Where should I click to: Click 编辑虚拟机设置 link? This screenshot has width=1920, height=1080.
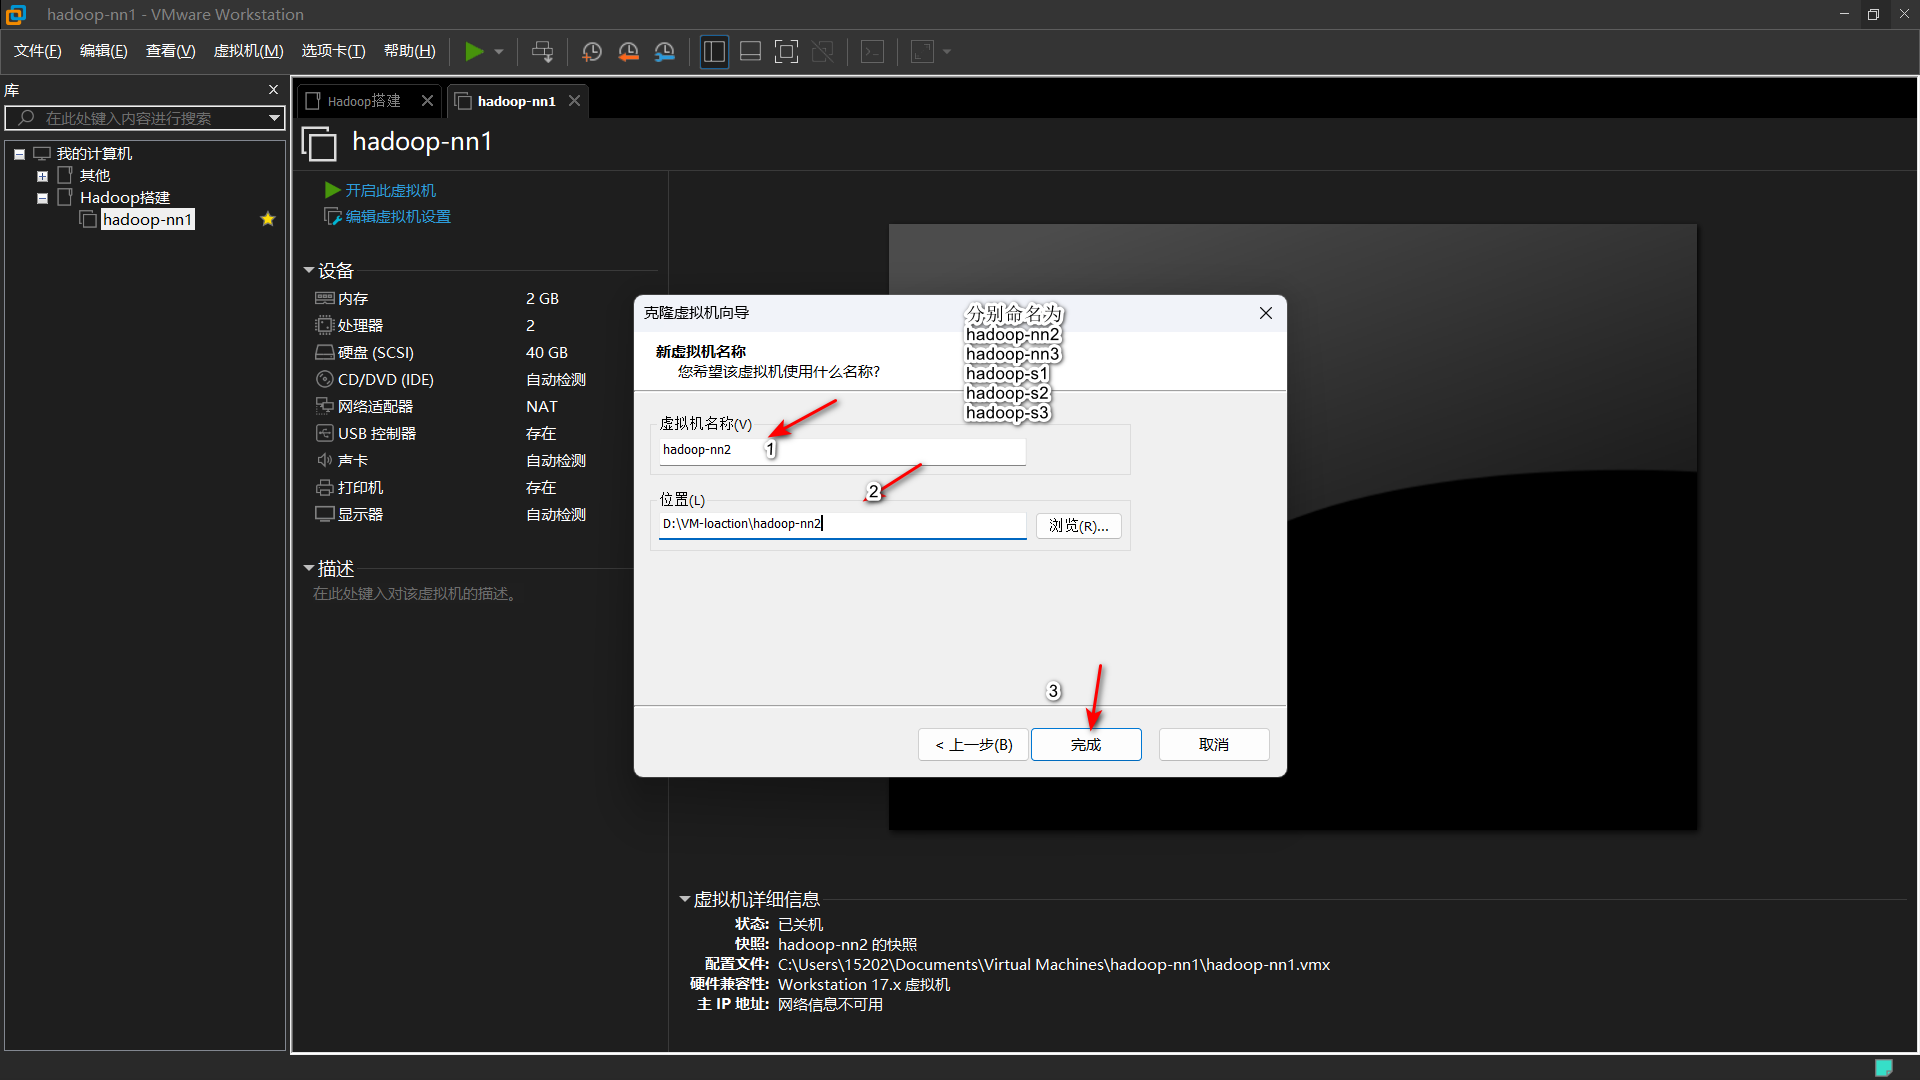[x=397, y=217]
